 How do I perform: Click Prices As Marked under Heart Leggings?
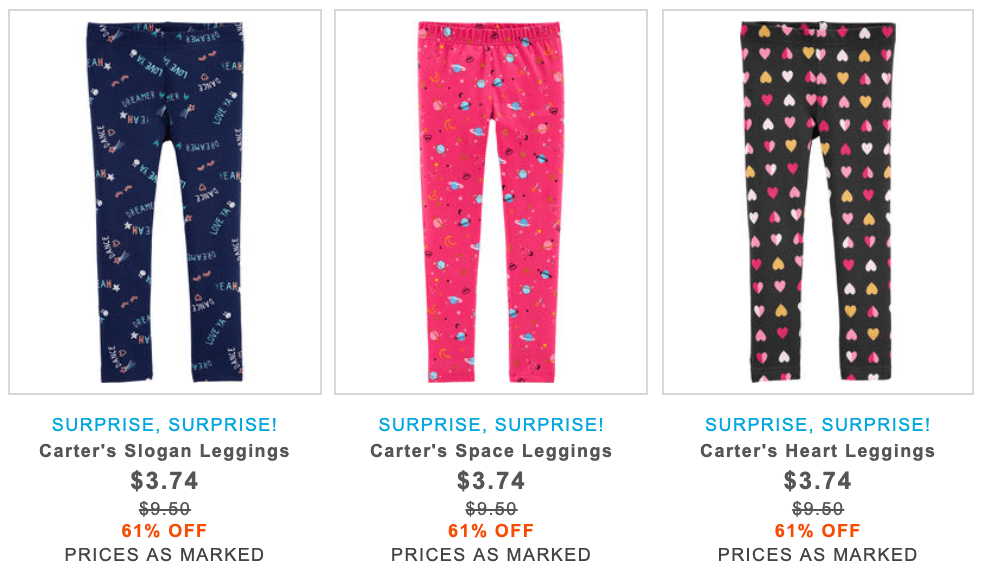[x=817, y=555]
